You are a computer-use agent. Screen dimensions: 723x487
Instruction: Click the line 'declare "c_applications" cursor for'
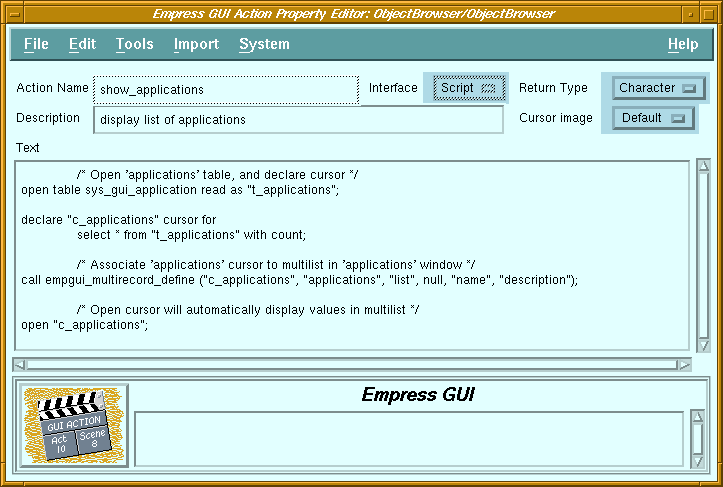coord(119,220)
